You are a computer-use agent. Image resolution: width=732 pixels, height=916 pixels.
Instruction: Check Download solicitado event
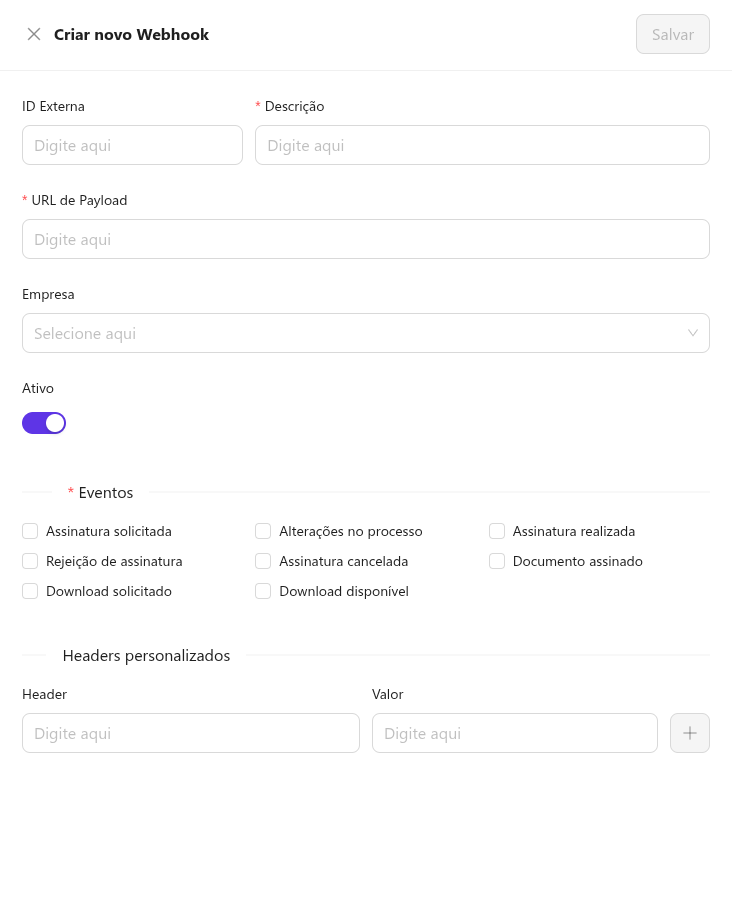click(30, 591)
